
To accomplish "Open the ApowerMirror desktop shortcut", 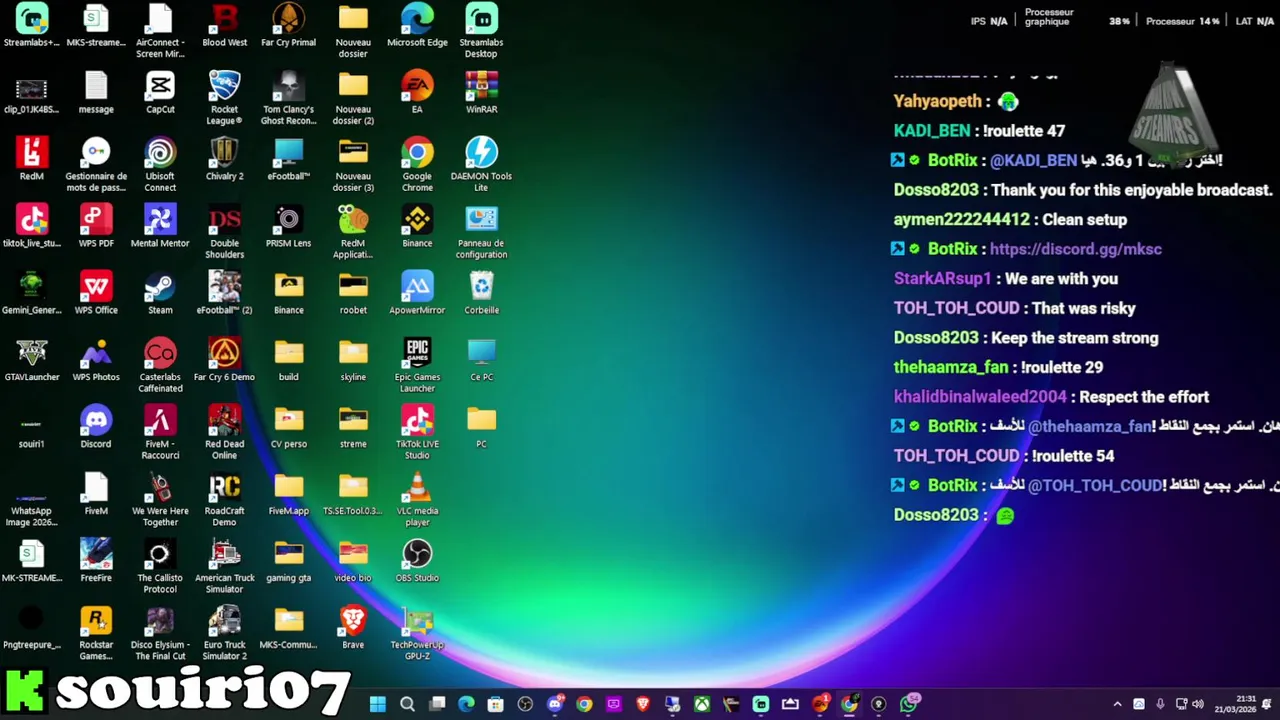I will coord(417,293).
